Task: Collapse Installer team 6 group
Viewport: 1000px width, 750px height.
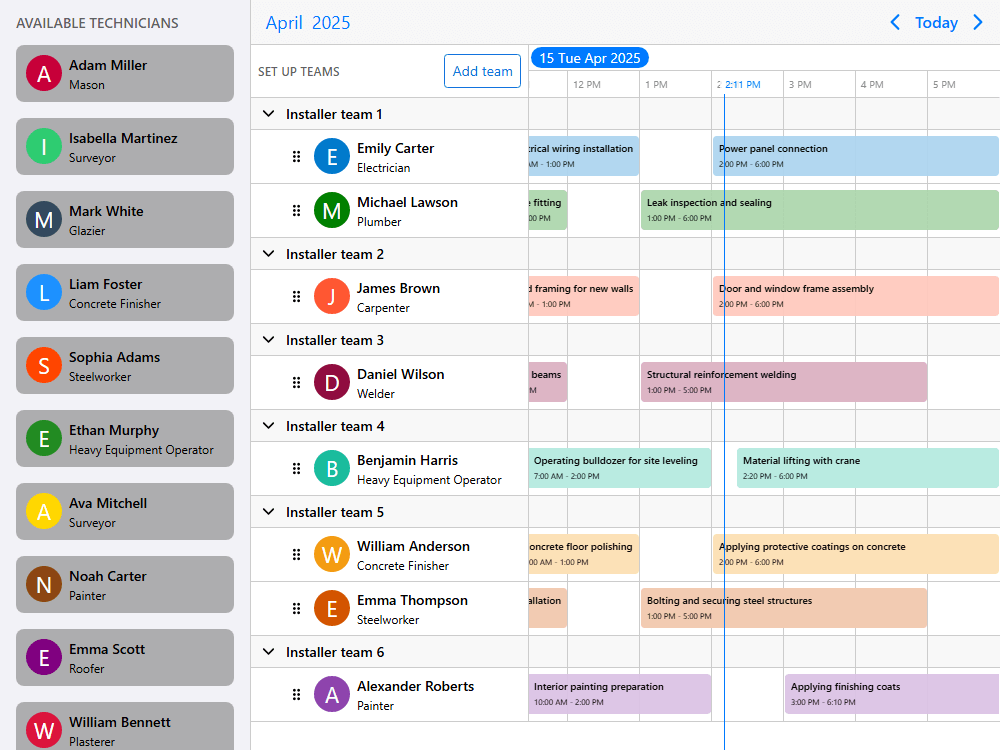Action: [x=268, y=652]
